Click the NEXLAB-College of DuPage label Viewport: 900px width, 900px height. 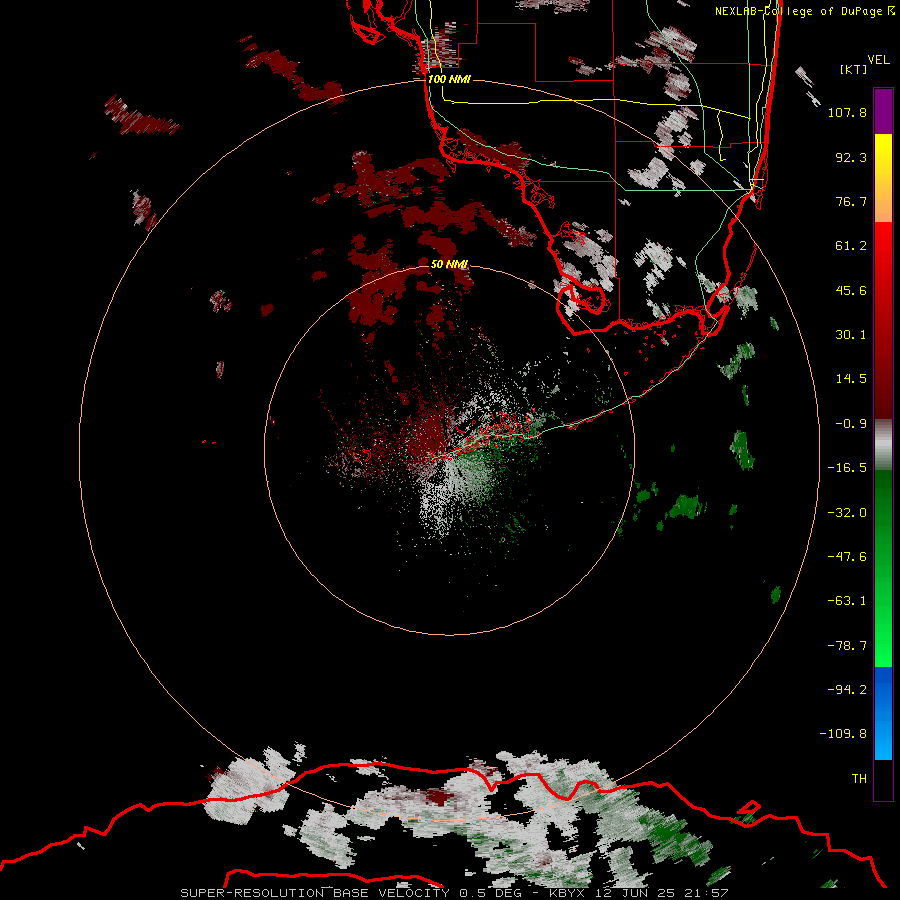(804, 11)
